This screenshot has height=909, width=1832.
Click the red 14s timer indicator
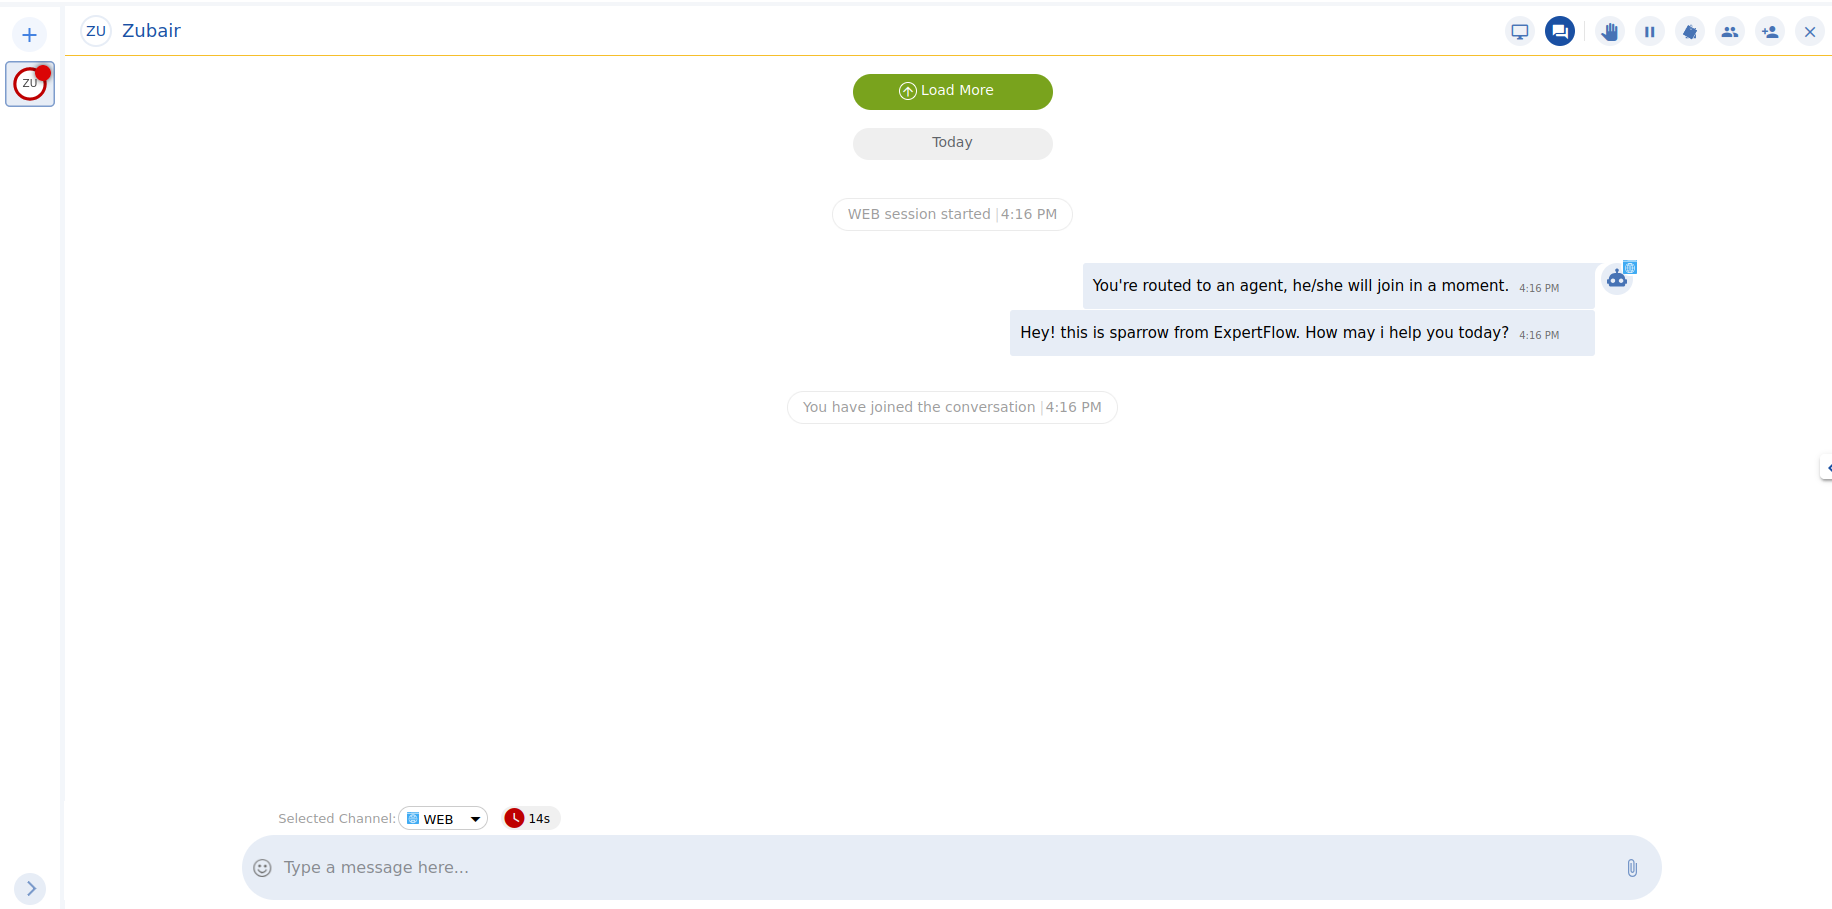pos(530,818)
